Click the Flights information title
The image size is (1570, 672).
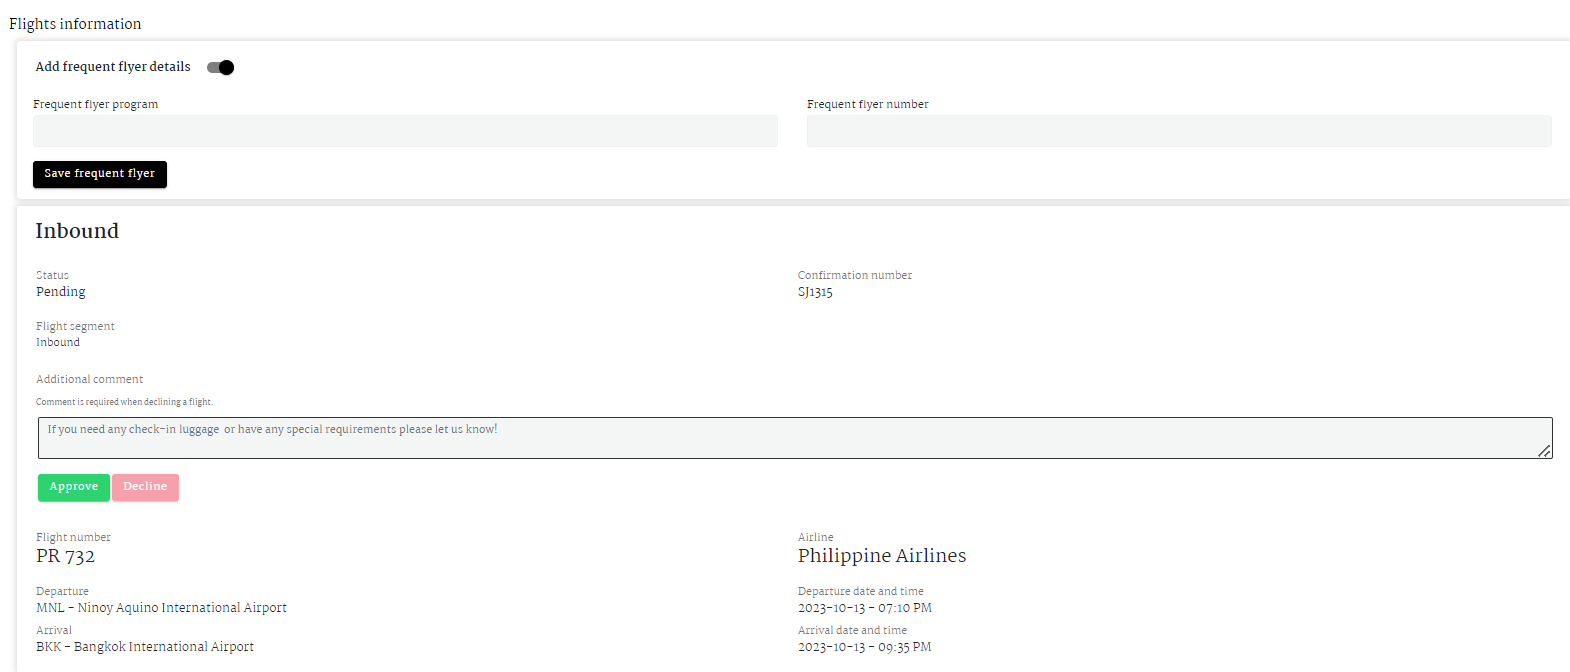coord(75,24)
